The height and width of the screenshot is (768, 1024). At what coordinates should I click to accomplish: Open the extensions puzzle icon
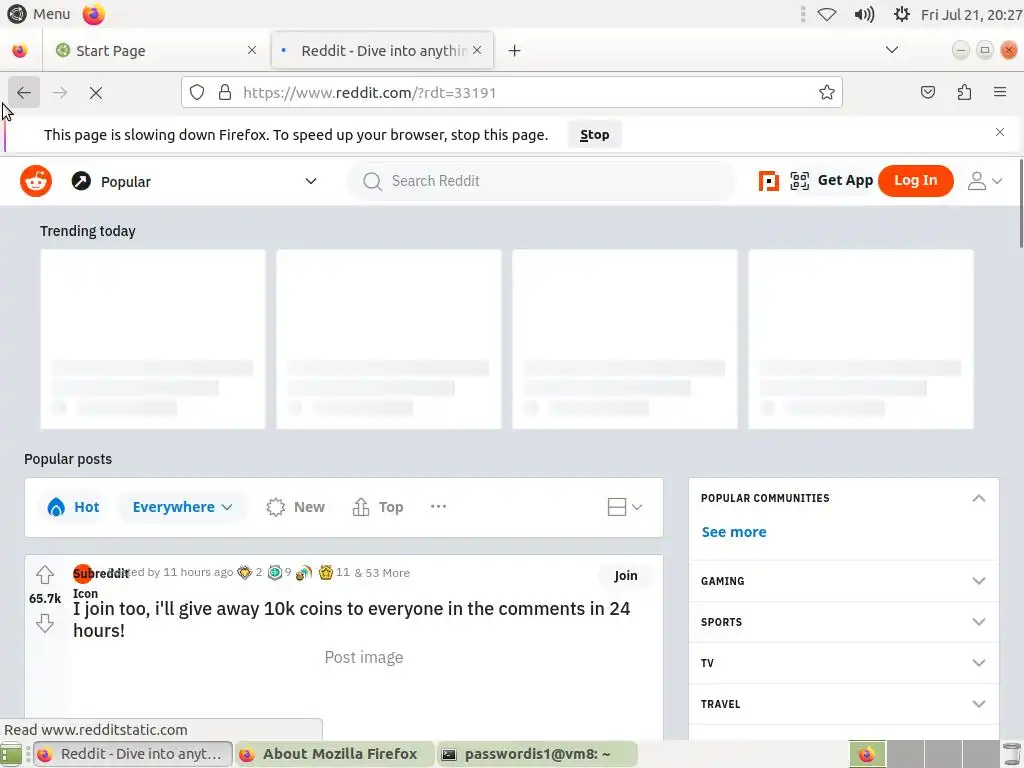964,92
